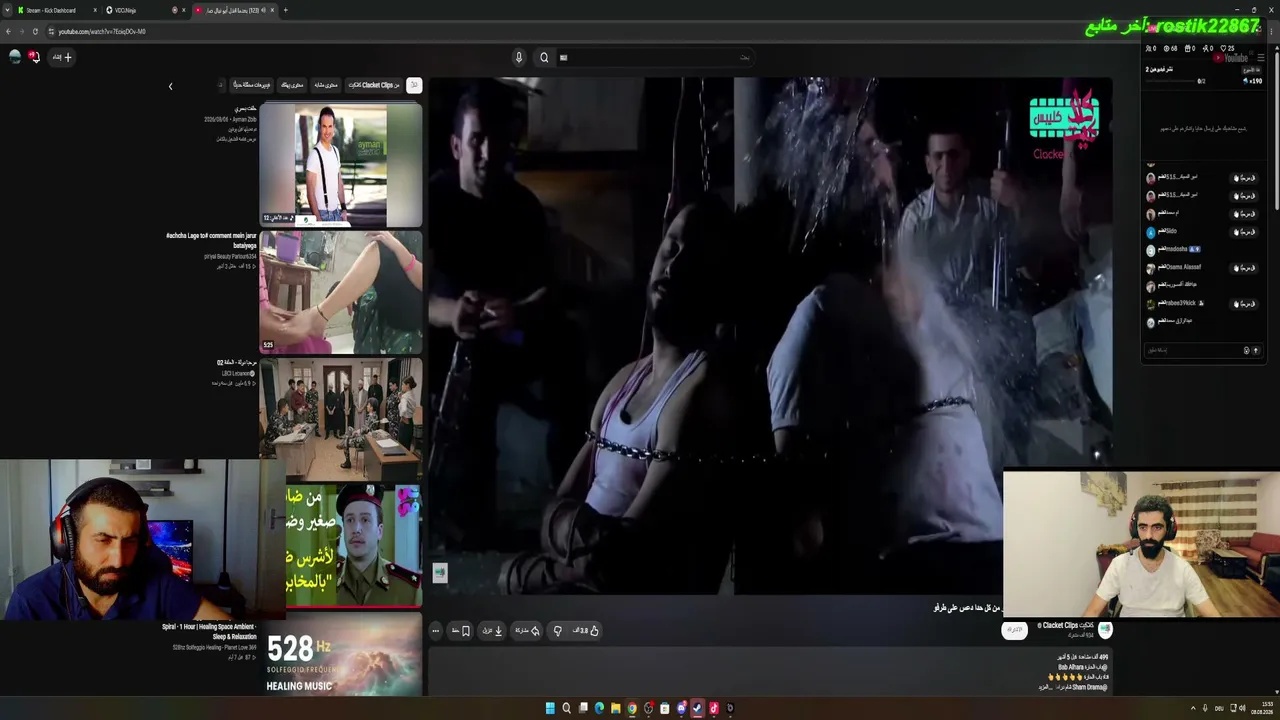1280x720 pixels.
Task: Click the welcome button beside user Sido
Action: tap(1245, 232)
